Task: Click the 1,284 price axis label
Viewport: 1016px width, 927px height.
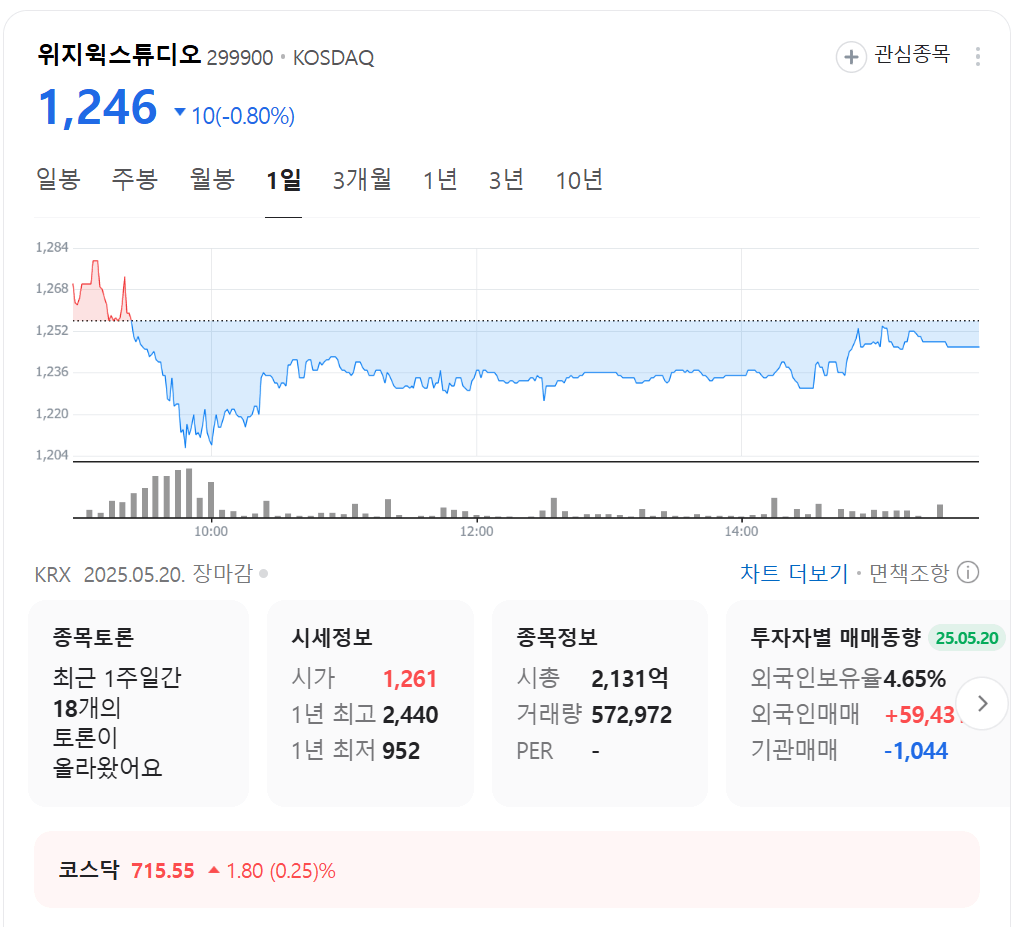Action: tap(52, 247)
